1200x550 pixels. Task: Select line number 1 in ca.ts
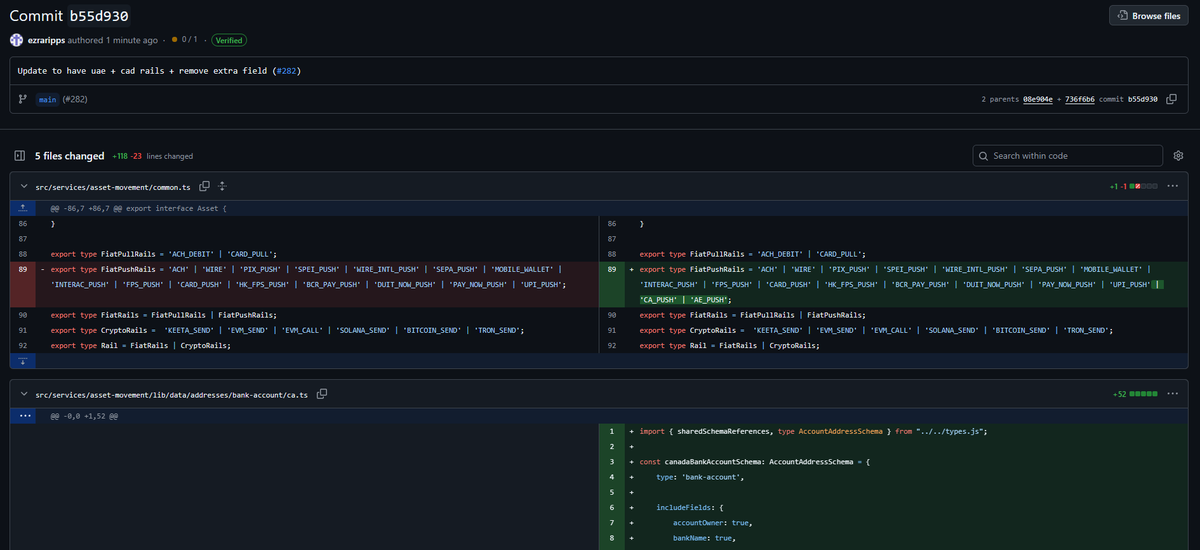tap(612, 430)
